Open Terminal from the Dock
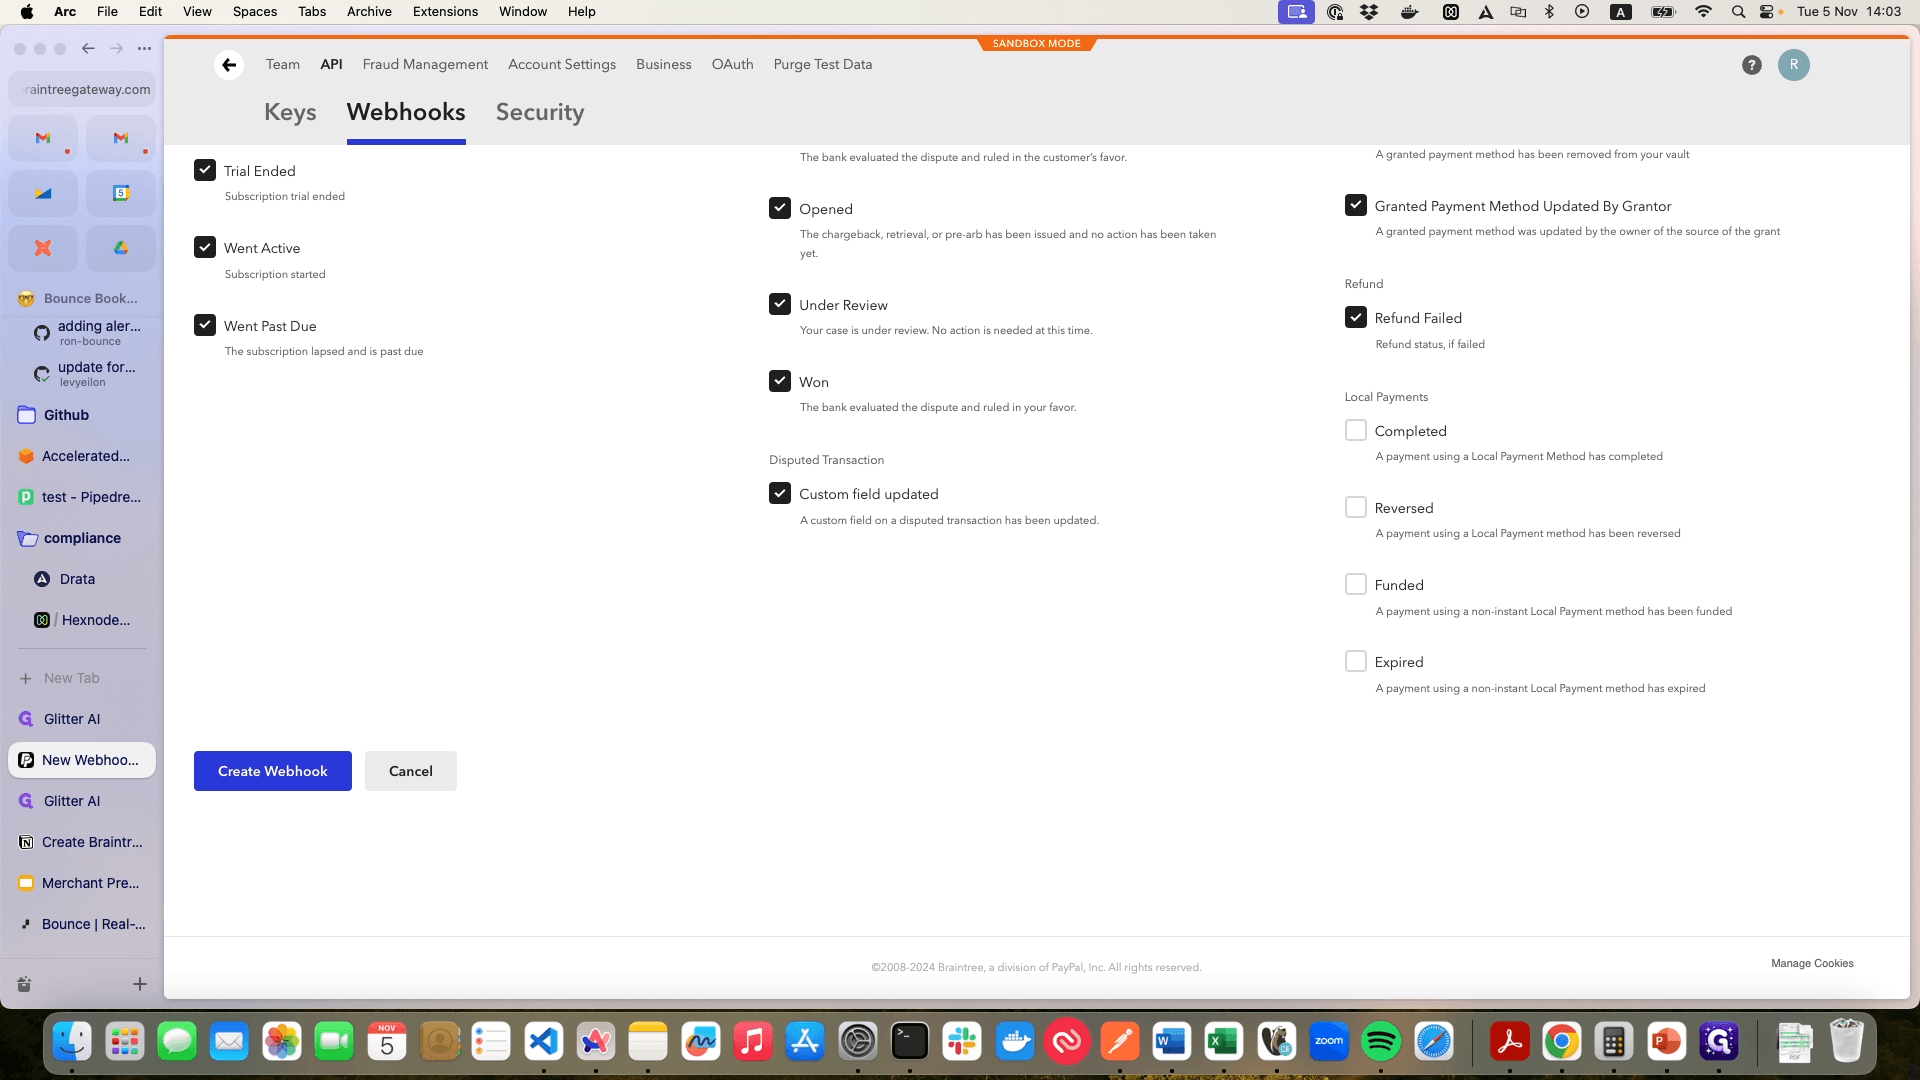The image size is (1920, 1080). pyautogui.click(x=910, y=1042)
